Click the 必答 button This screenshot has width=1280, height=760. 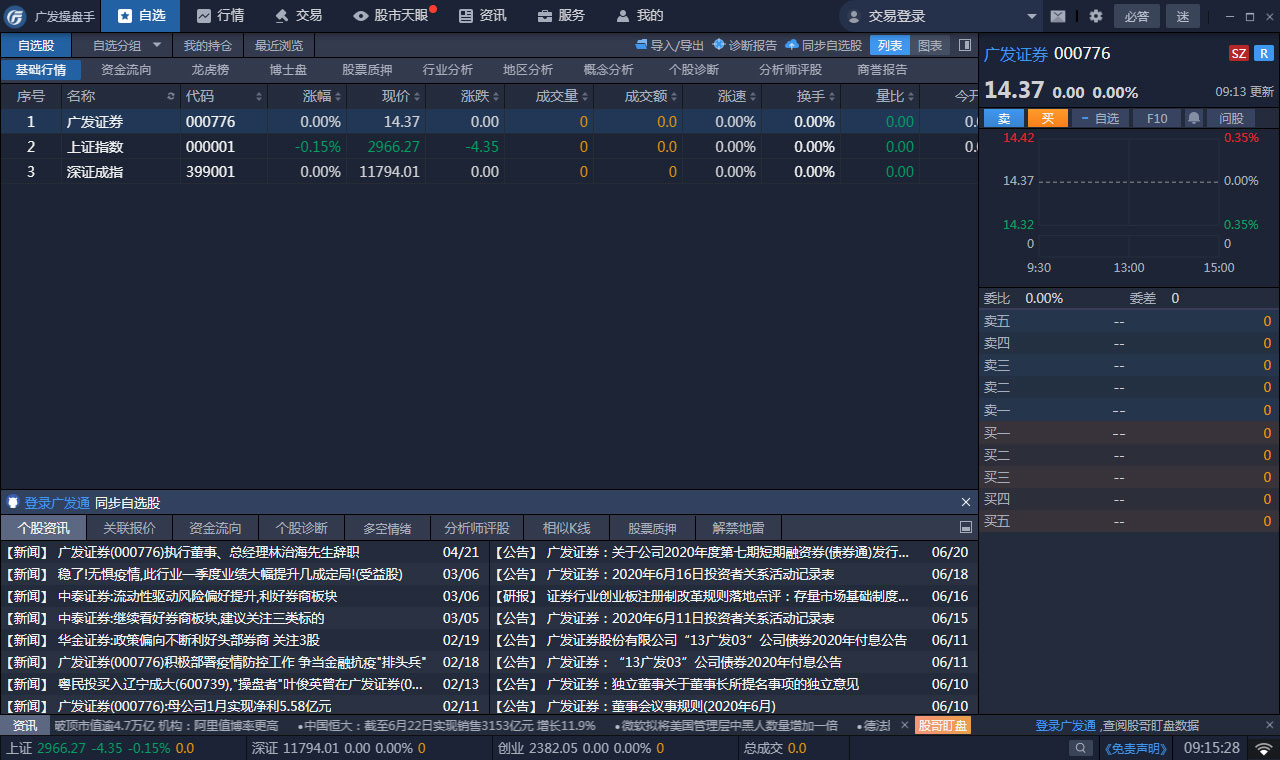[1136, 16]
